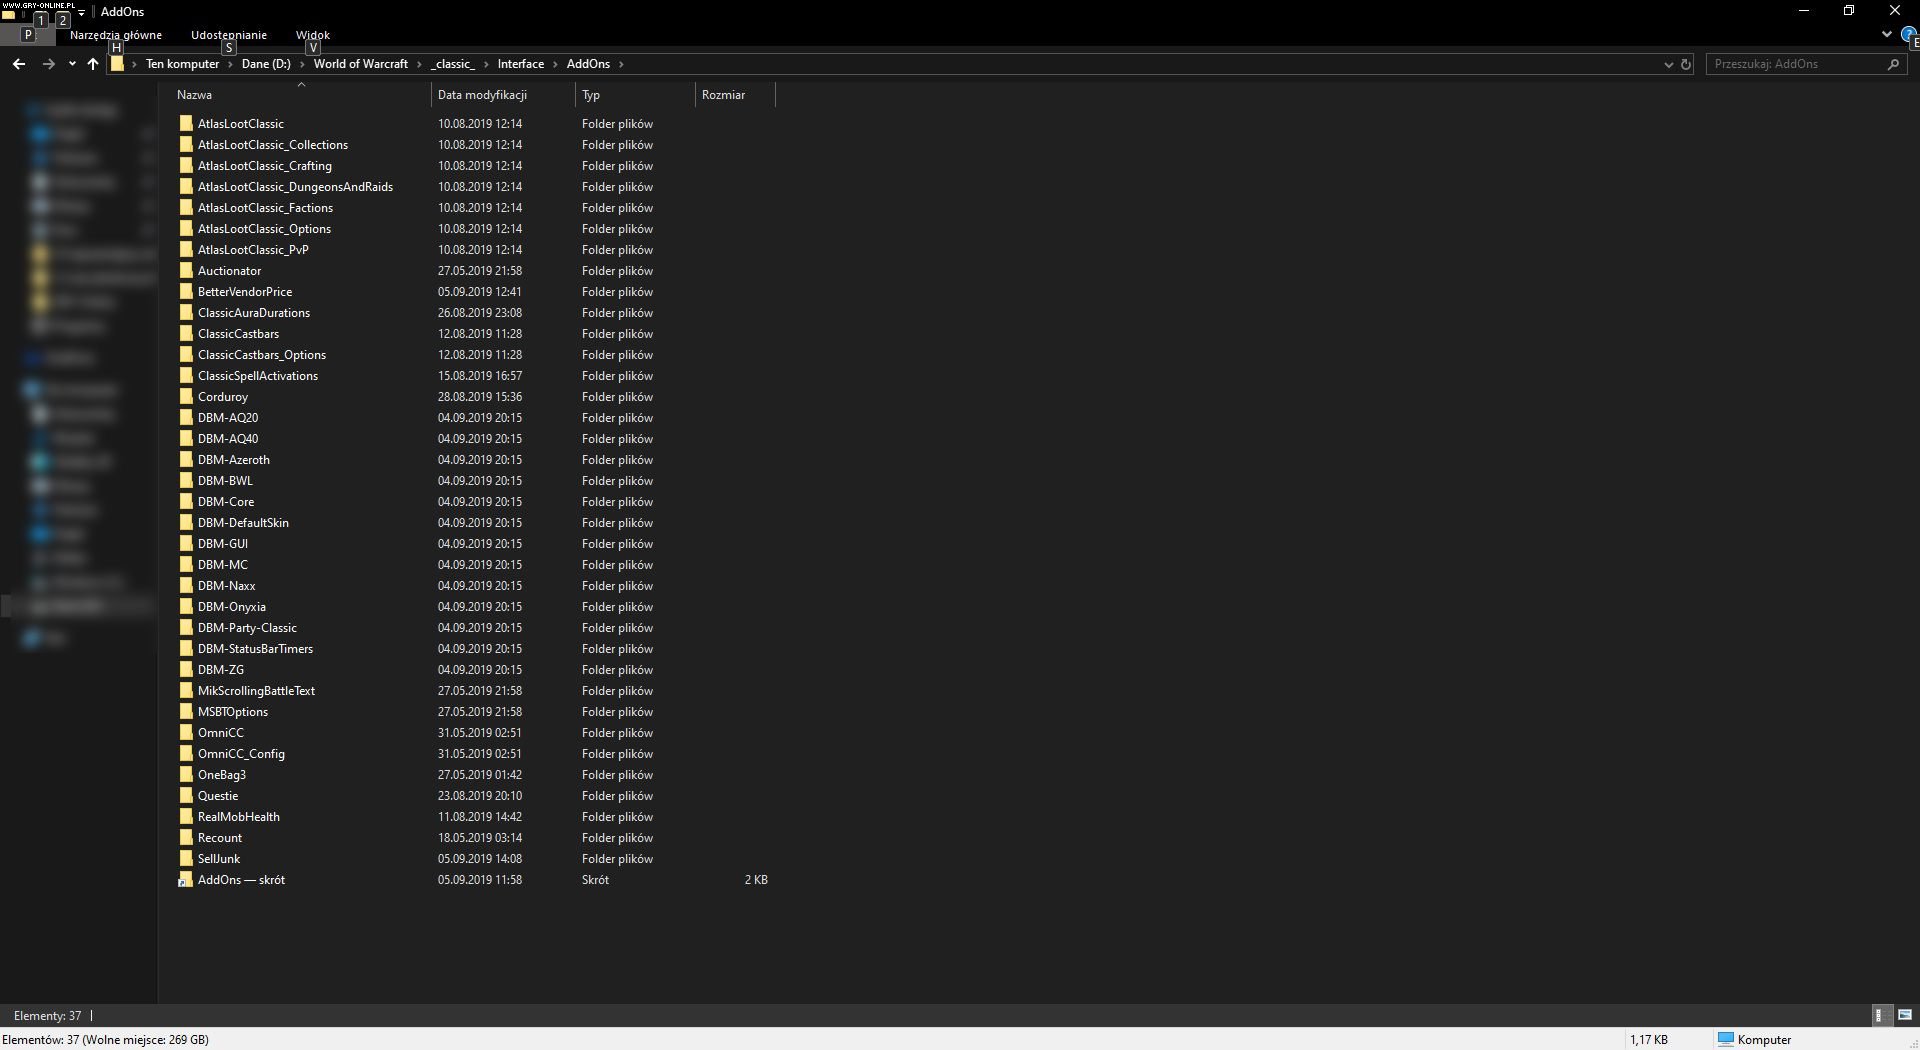This screenshot has width=1920, height=1050.
Task: Expand the address bar history dropdown
Action: coord(1668,64)
